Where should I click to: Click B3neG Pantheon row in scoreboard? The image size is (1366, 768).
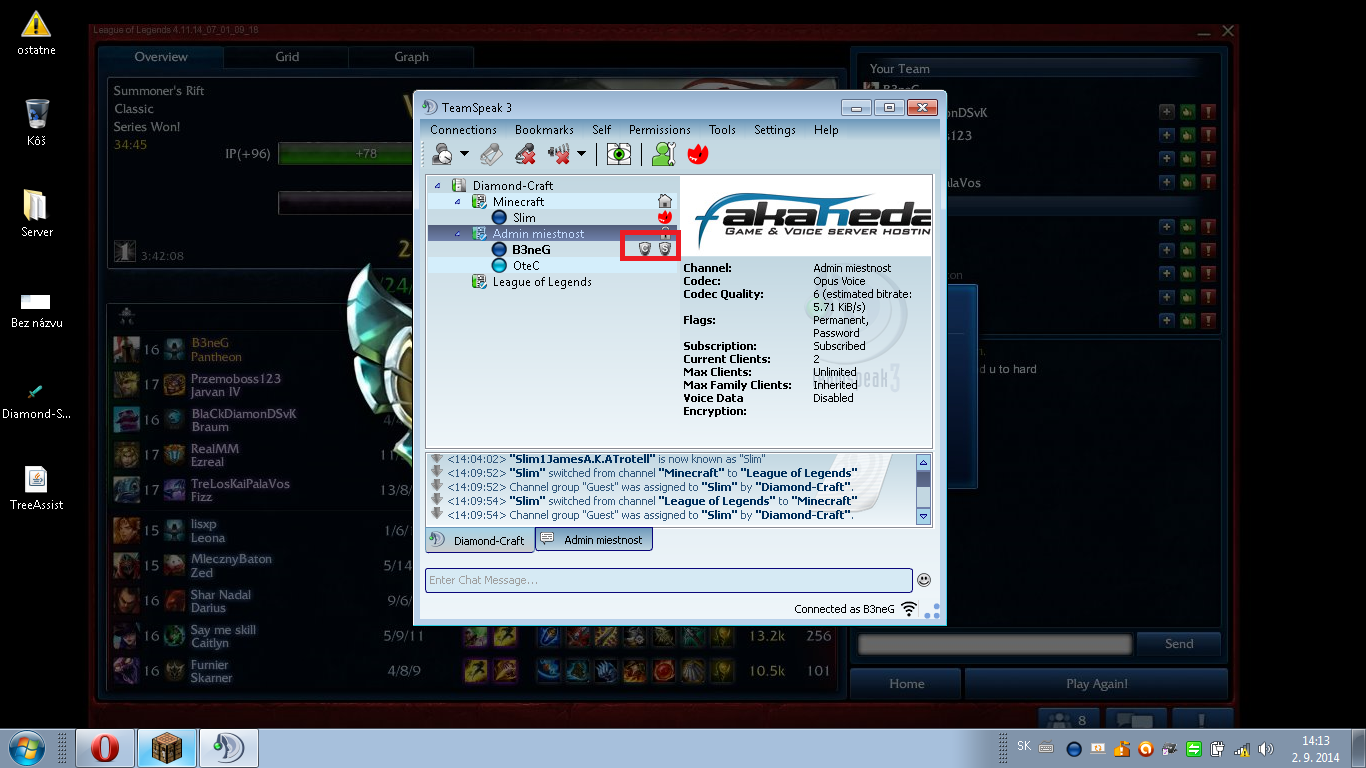[x=261, y=350]
